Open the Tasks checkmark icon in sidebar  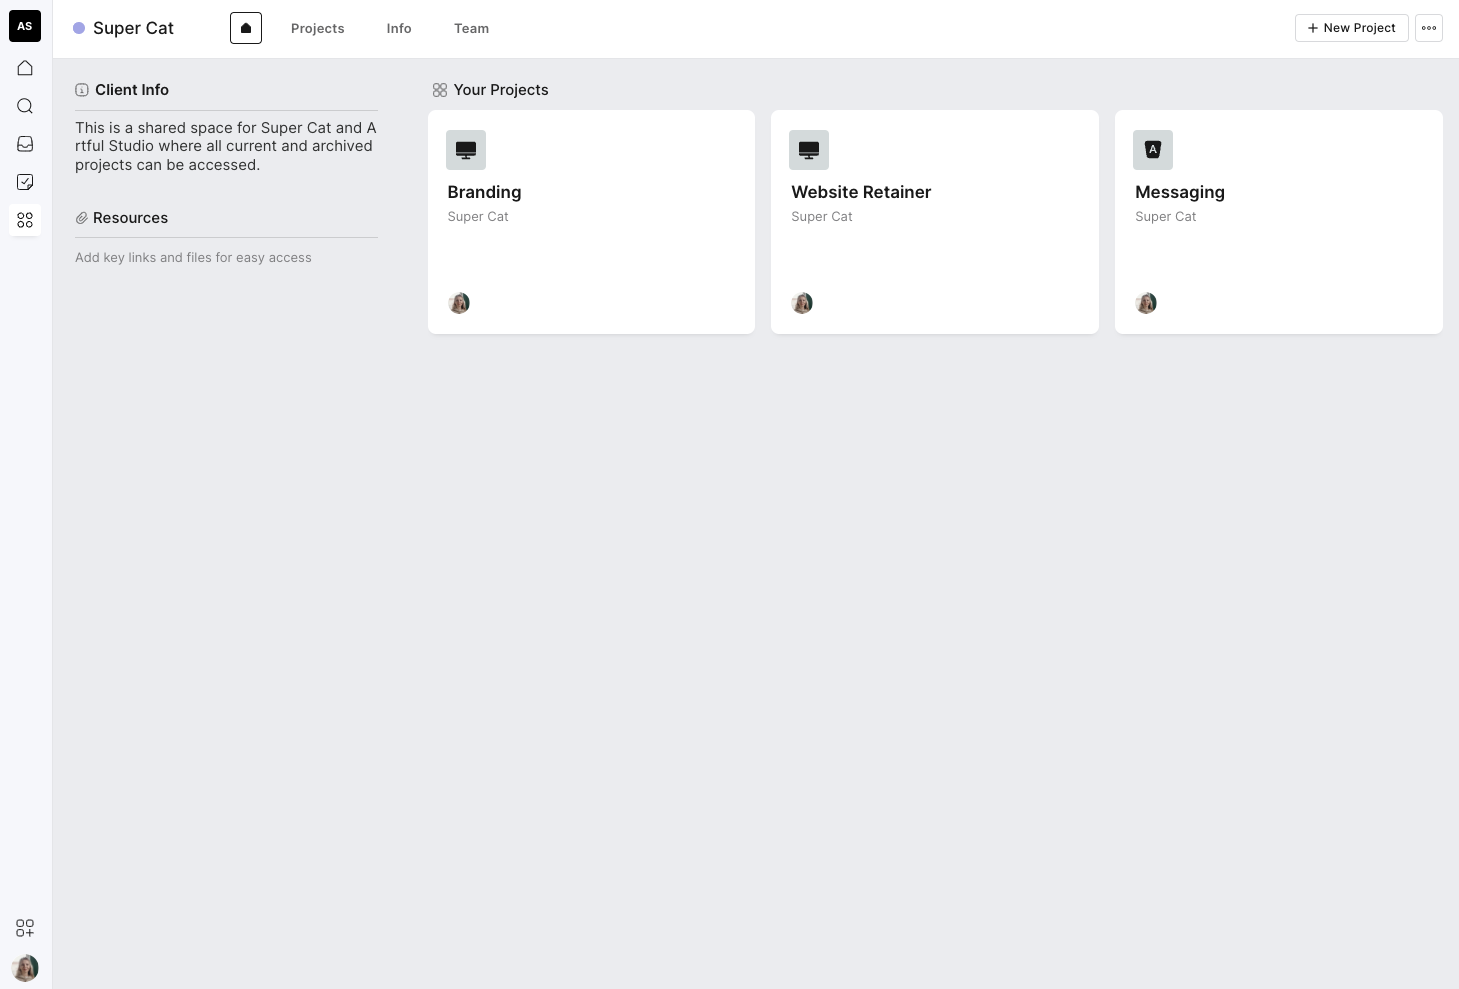(x=25, y=182)
